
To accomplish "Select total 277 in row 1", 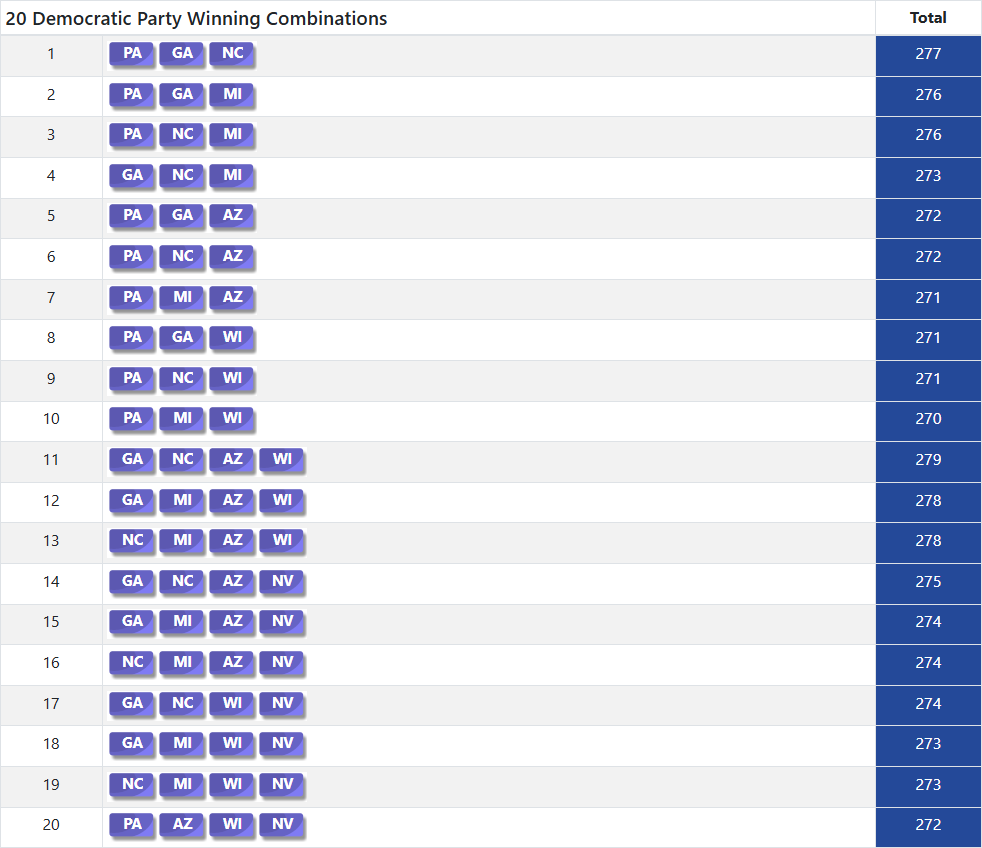I will 928,54.
